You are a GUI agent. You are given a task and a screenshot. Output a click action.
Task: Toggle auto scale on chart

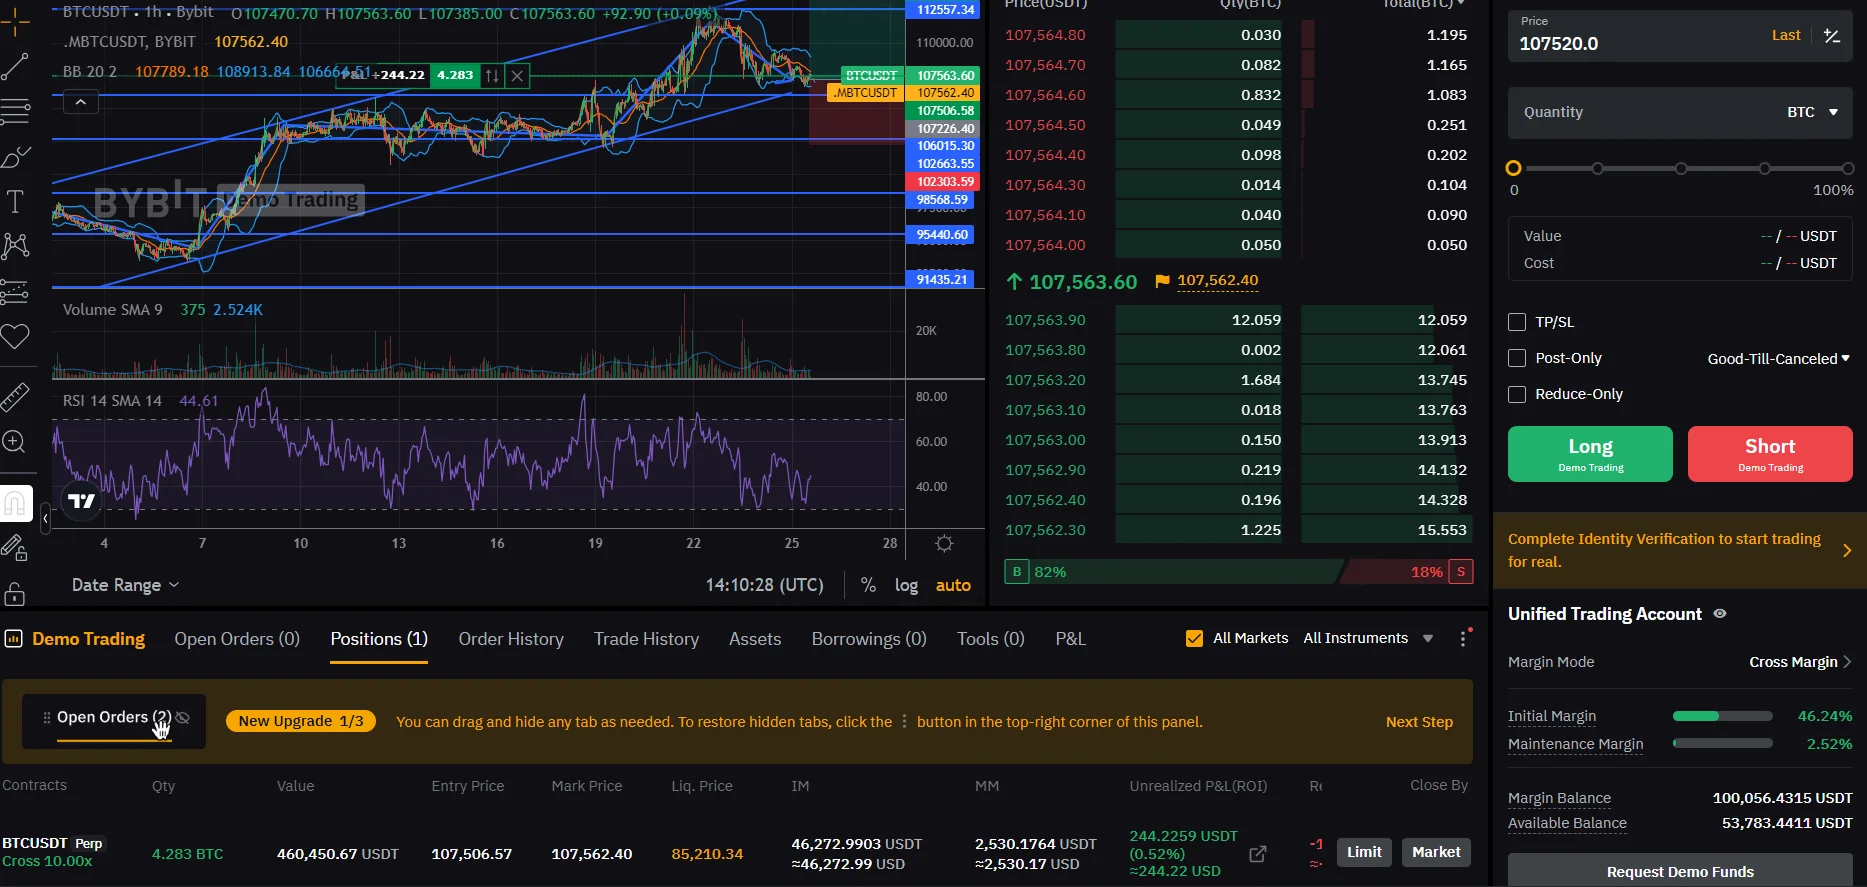[953, 585]
